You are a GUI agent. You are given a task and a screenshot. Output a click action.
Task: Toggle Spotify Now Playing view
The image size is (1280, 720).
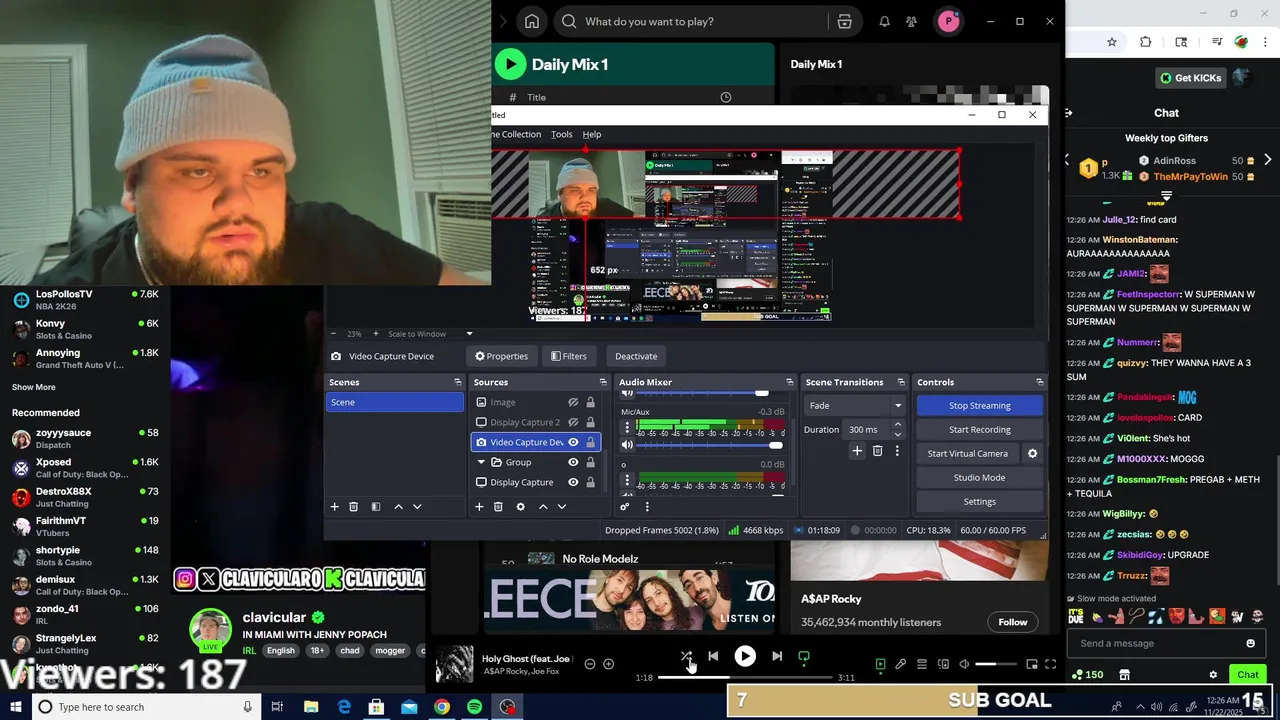click(880, 664)
